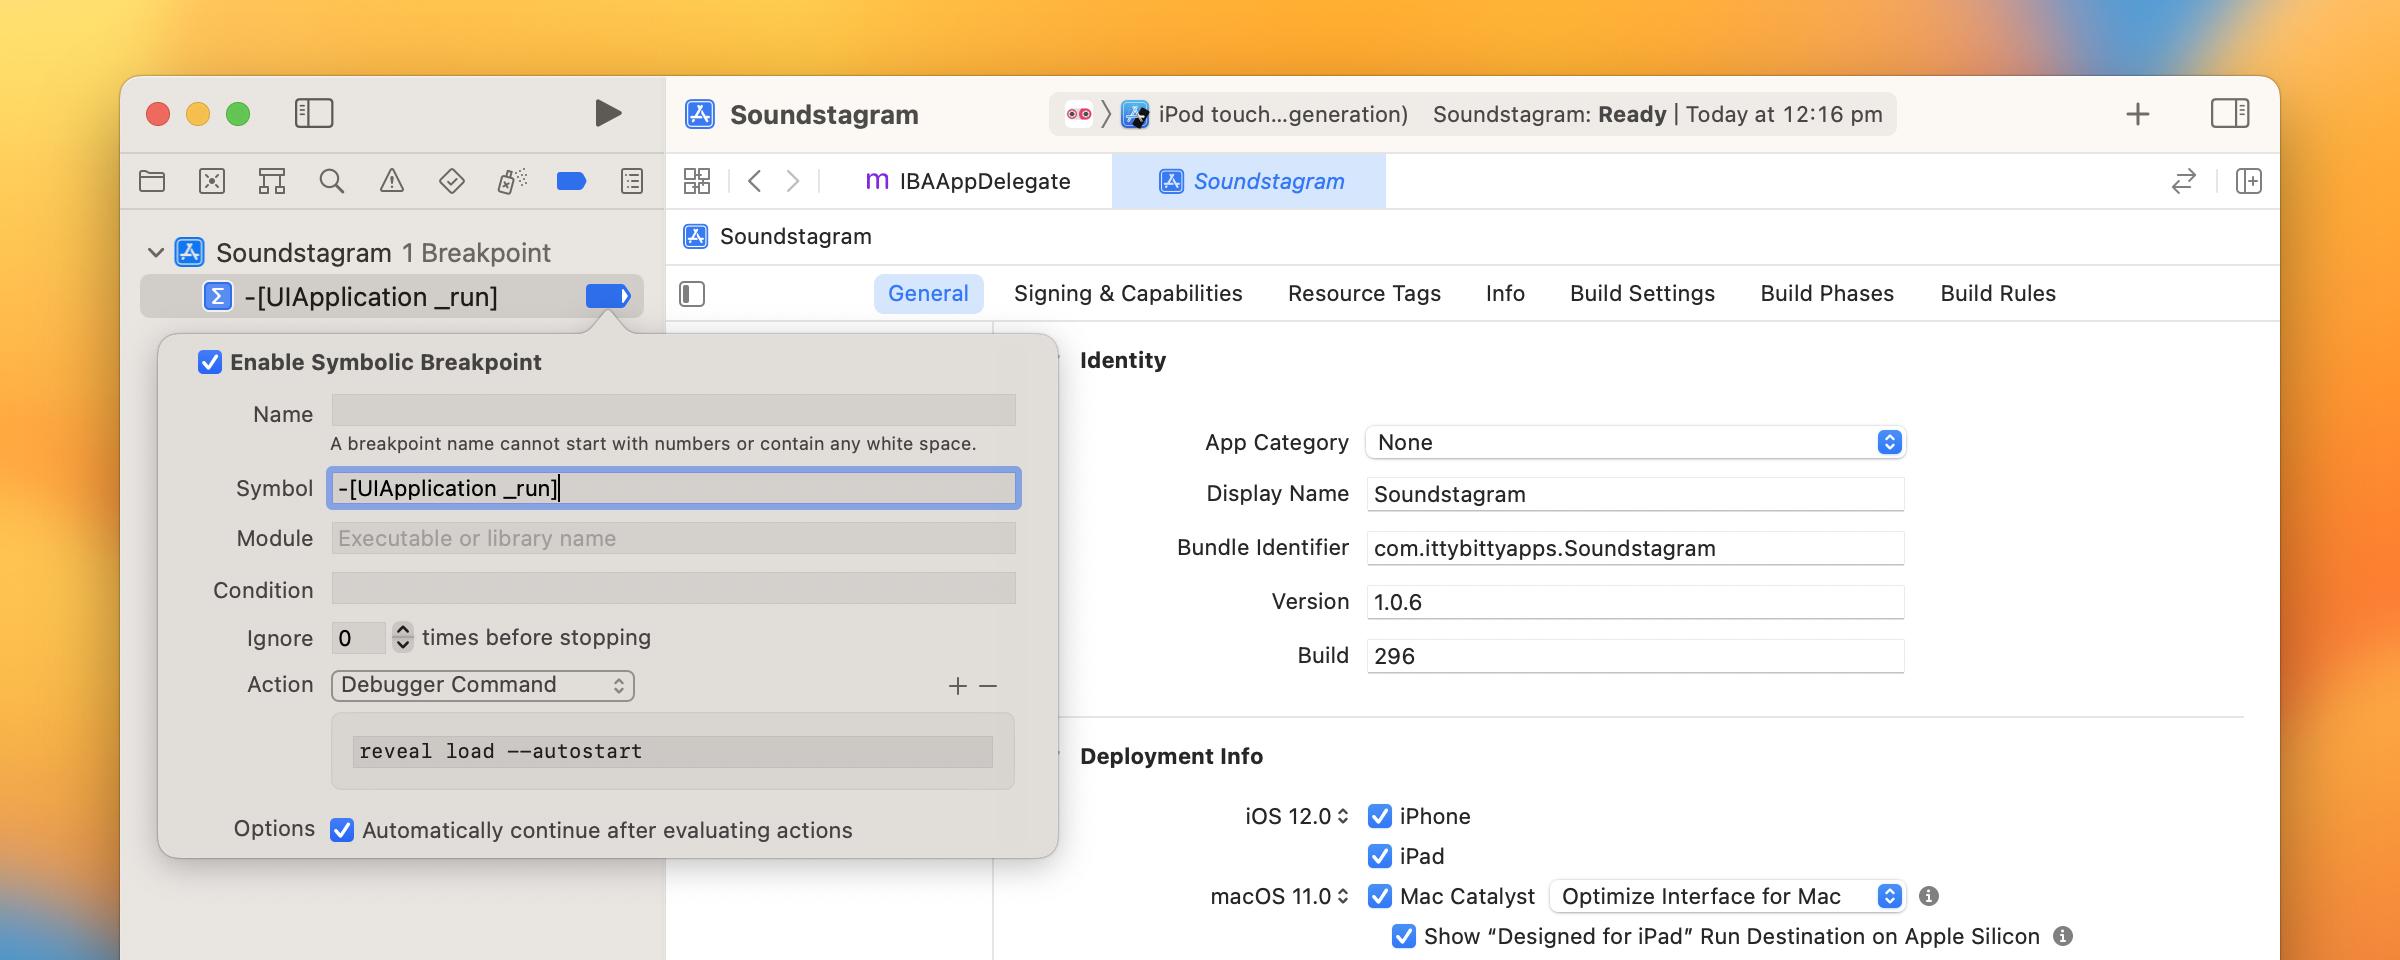Collapse the Soundstagram breakpoint group
This screenshot has width=2400, height=960.
point(155,252)
